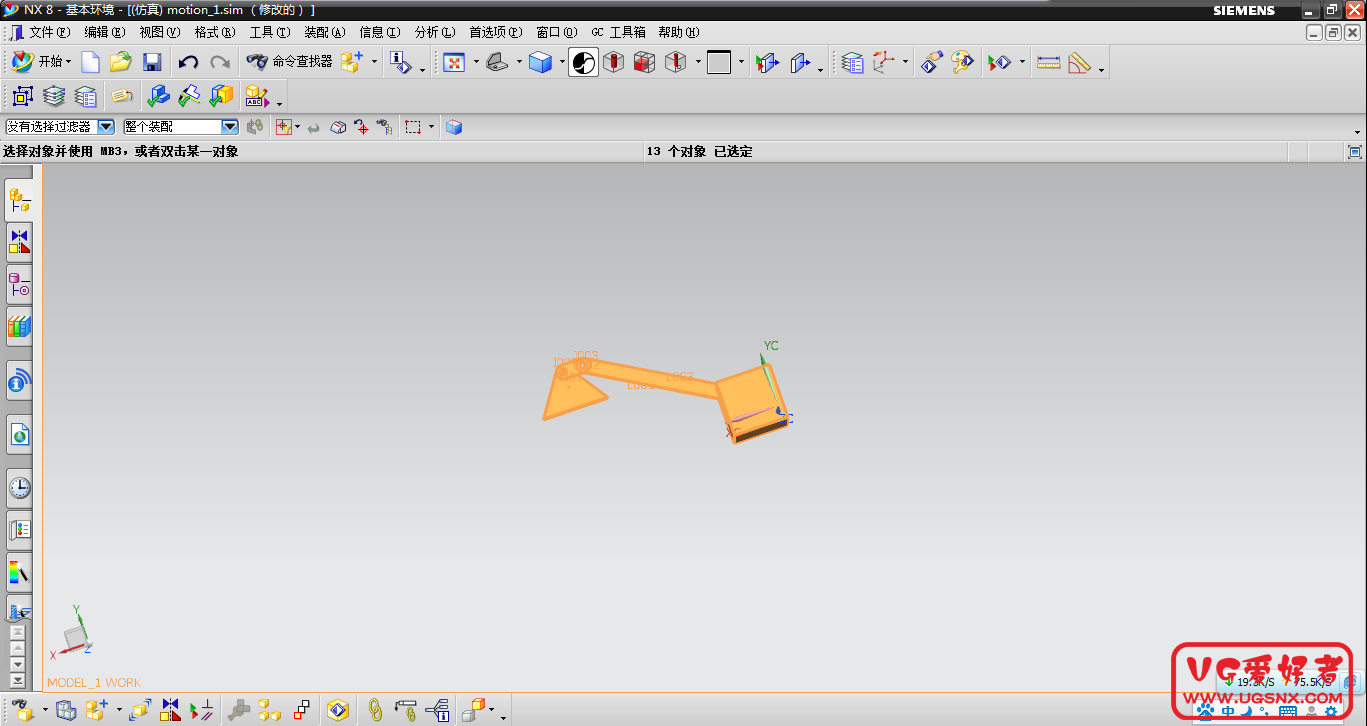Open the GC 工具箱 menu

pyautogui.click(x=618, y=32)
